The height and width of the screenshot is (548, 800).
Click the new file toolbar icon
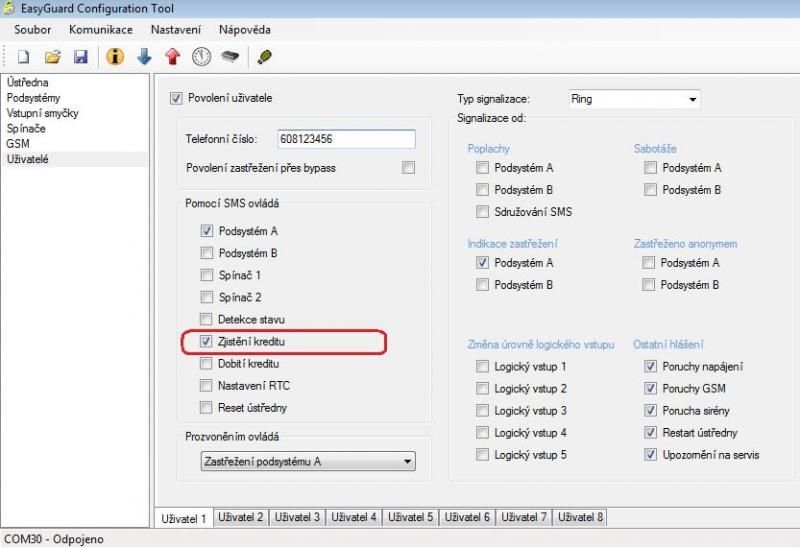pos(23,57)
